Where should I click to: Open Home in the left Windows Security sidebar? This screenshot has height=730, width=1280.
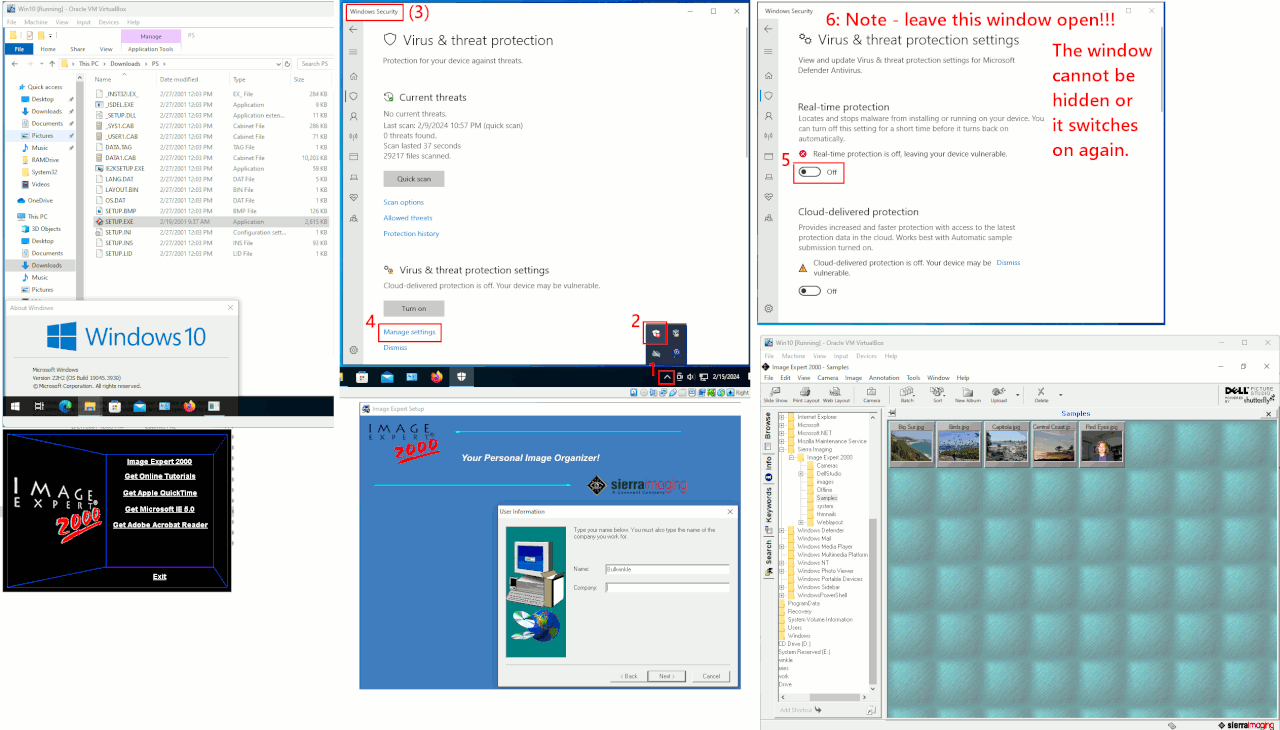(x=353, y=76)
